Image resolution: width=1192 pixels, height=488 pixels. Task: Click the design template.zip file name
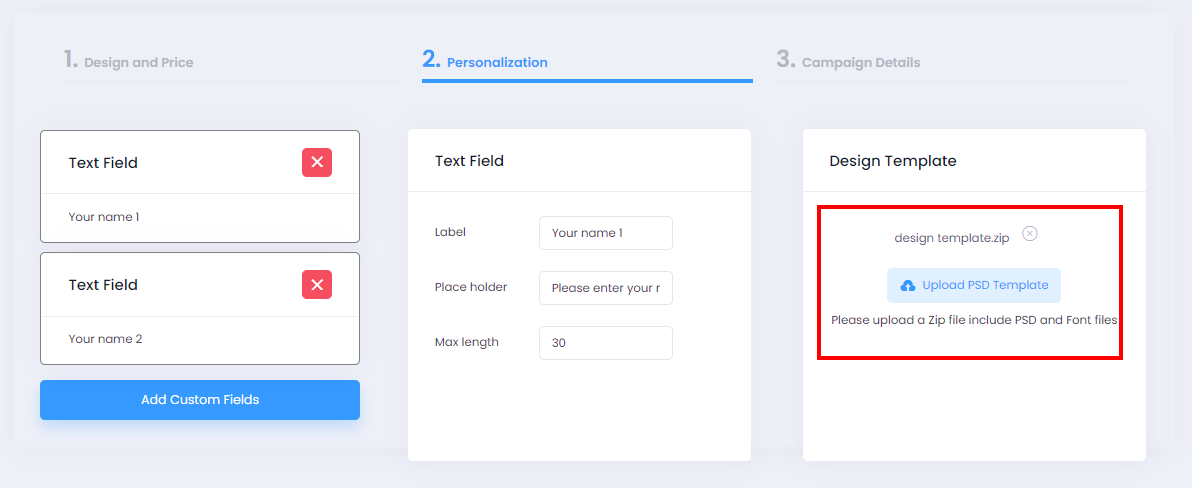(952, 238)
